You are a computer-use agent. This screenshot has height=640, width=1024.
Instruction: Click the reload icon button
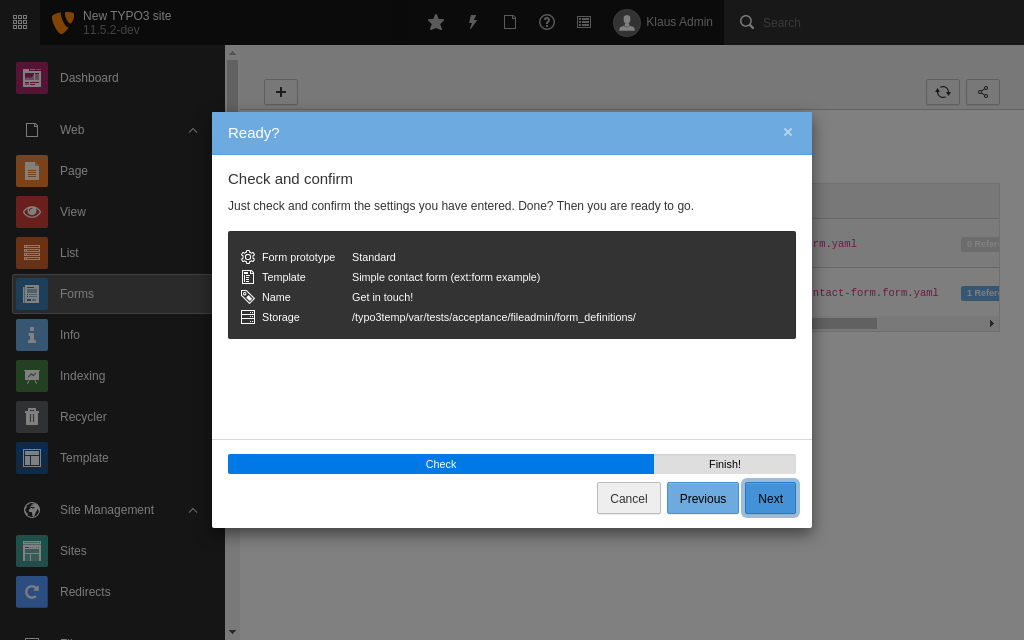point(942,92)
